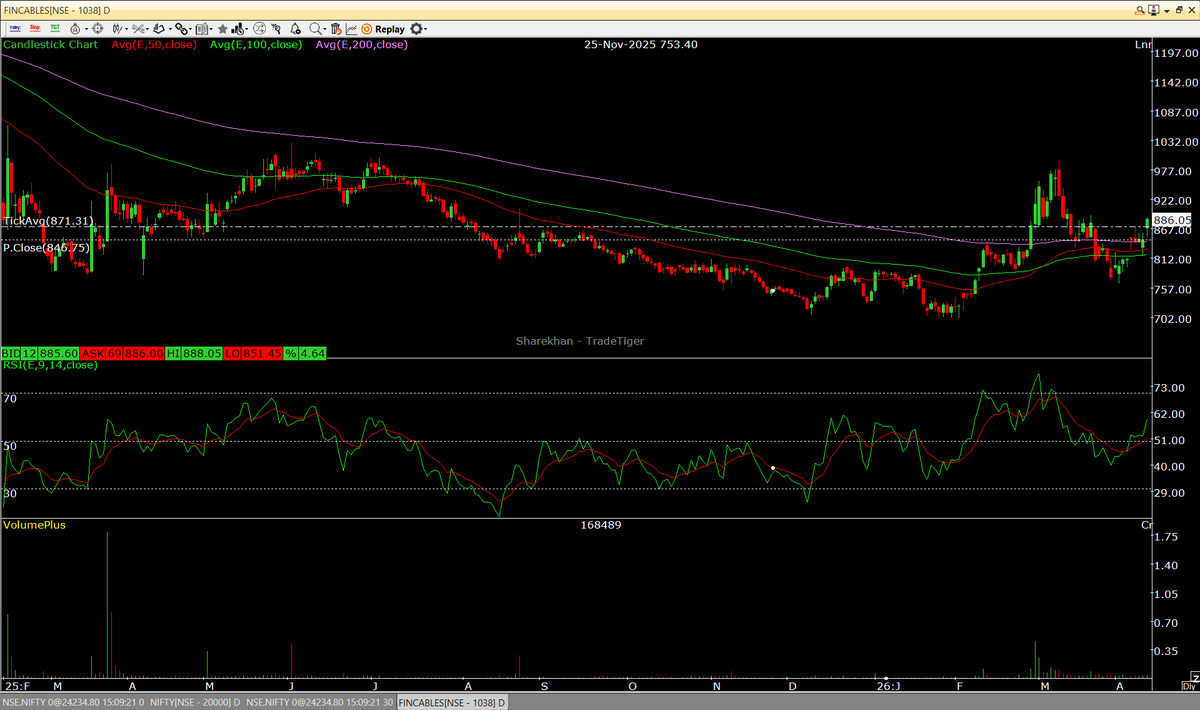Click the magnifier zoom icon
The height and width of the screenshot is (710, 1200).
[x=315, y=29]
